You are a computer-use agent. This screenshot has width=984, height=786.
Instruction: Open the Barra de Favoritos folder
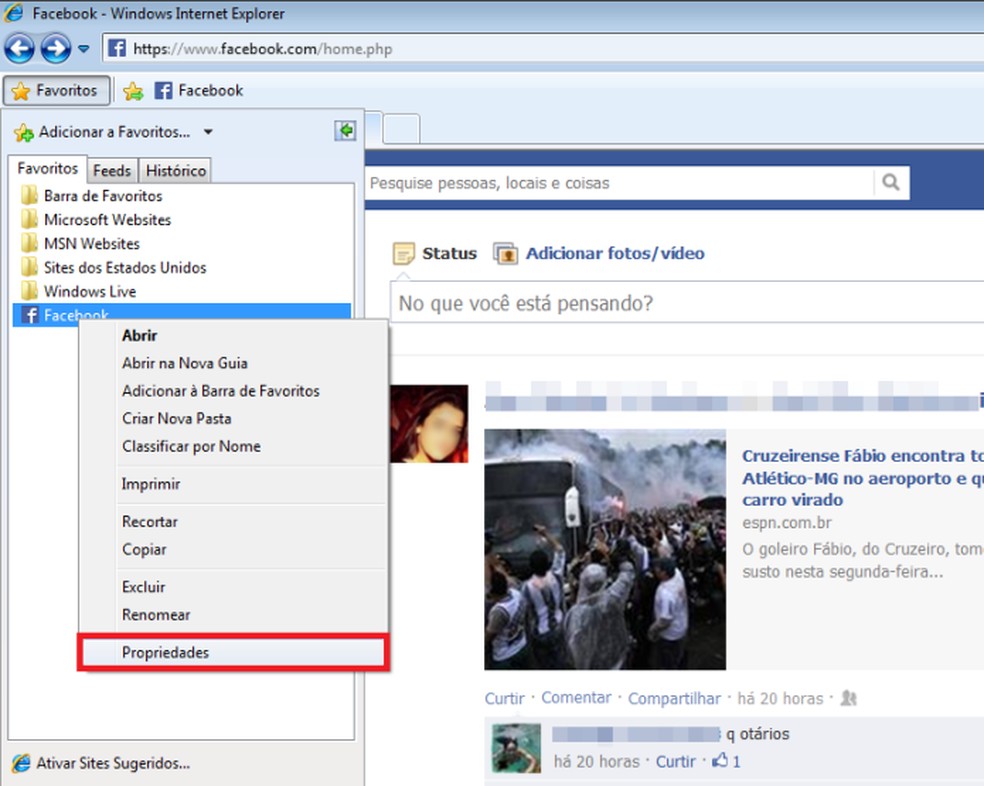[x=92, y=196]
